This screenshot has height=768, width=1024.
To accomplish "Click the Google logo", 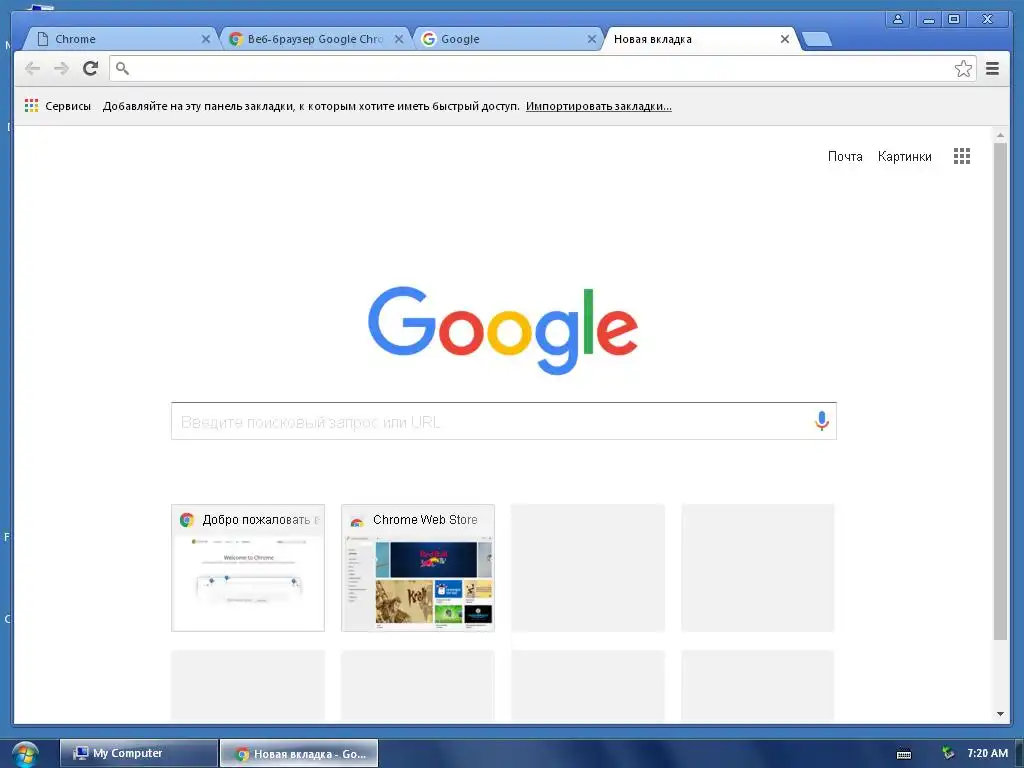I will point(503,330).
